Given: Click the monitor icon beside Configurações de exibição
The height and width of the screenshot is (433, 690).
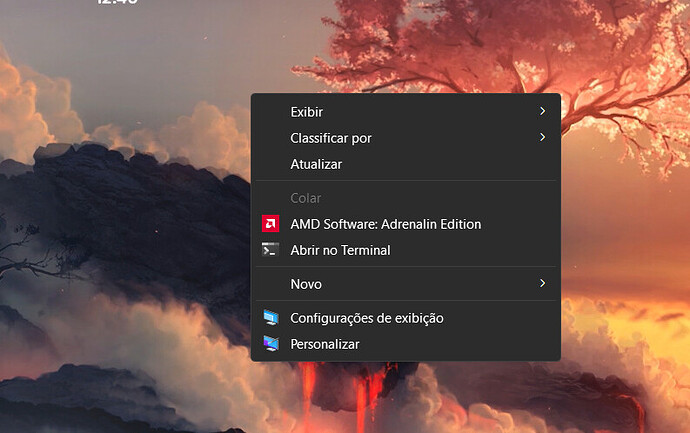Looking at the screenshot, I should click(270, 318).
